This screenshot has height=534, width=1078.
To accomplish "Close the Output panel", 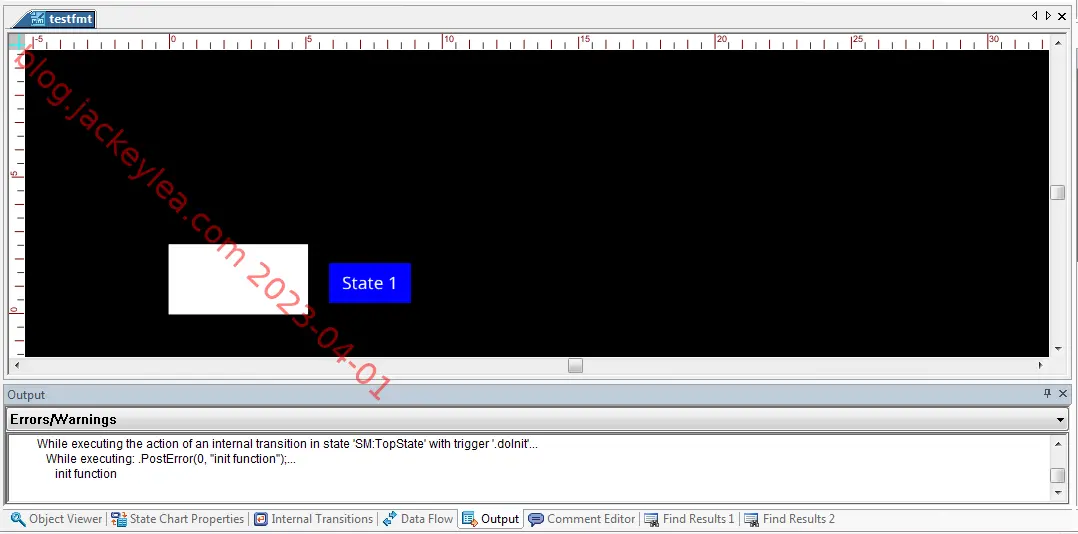I will coord(1063,394).
